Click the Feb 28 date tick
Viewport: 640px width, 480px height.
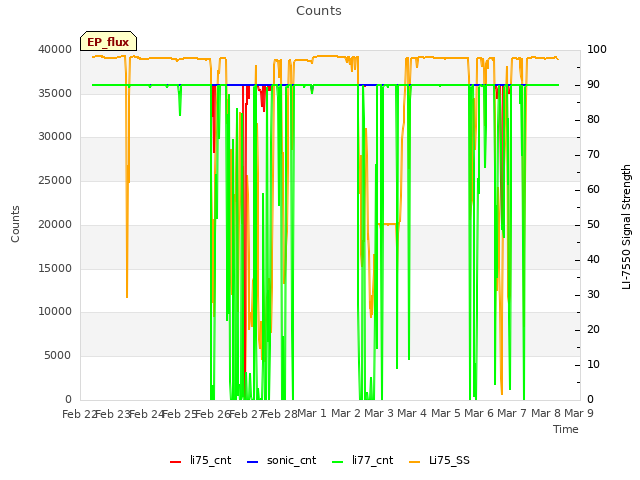tap(280, 414)
